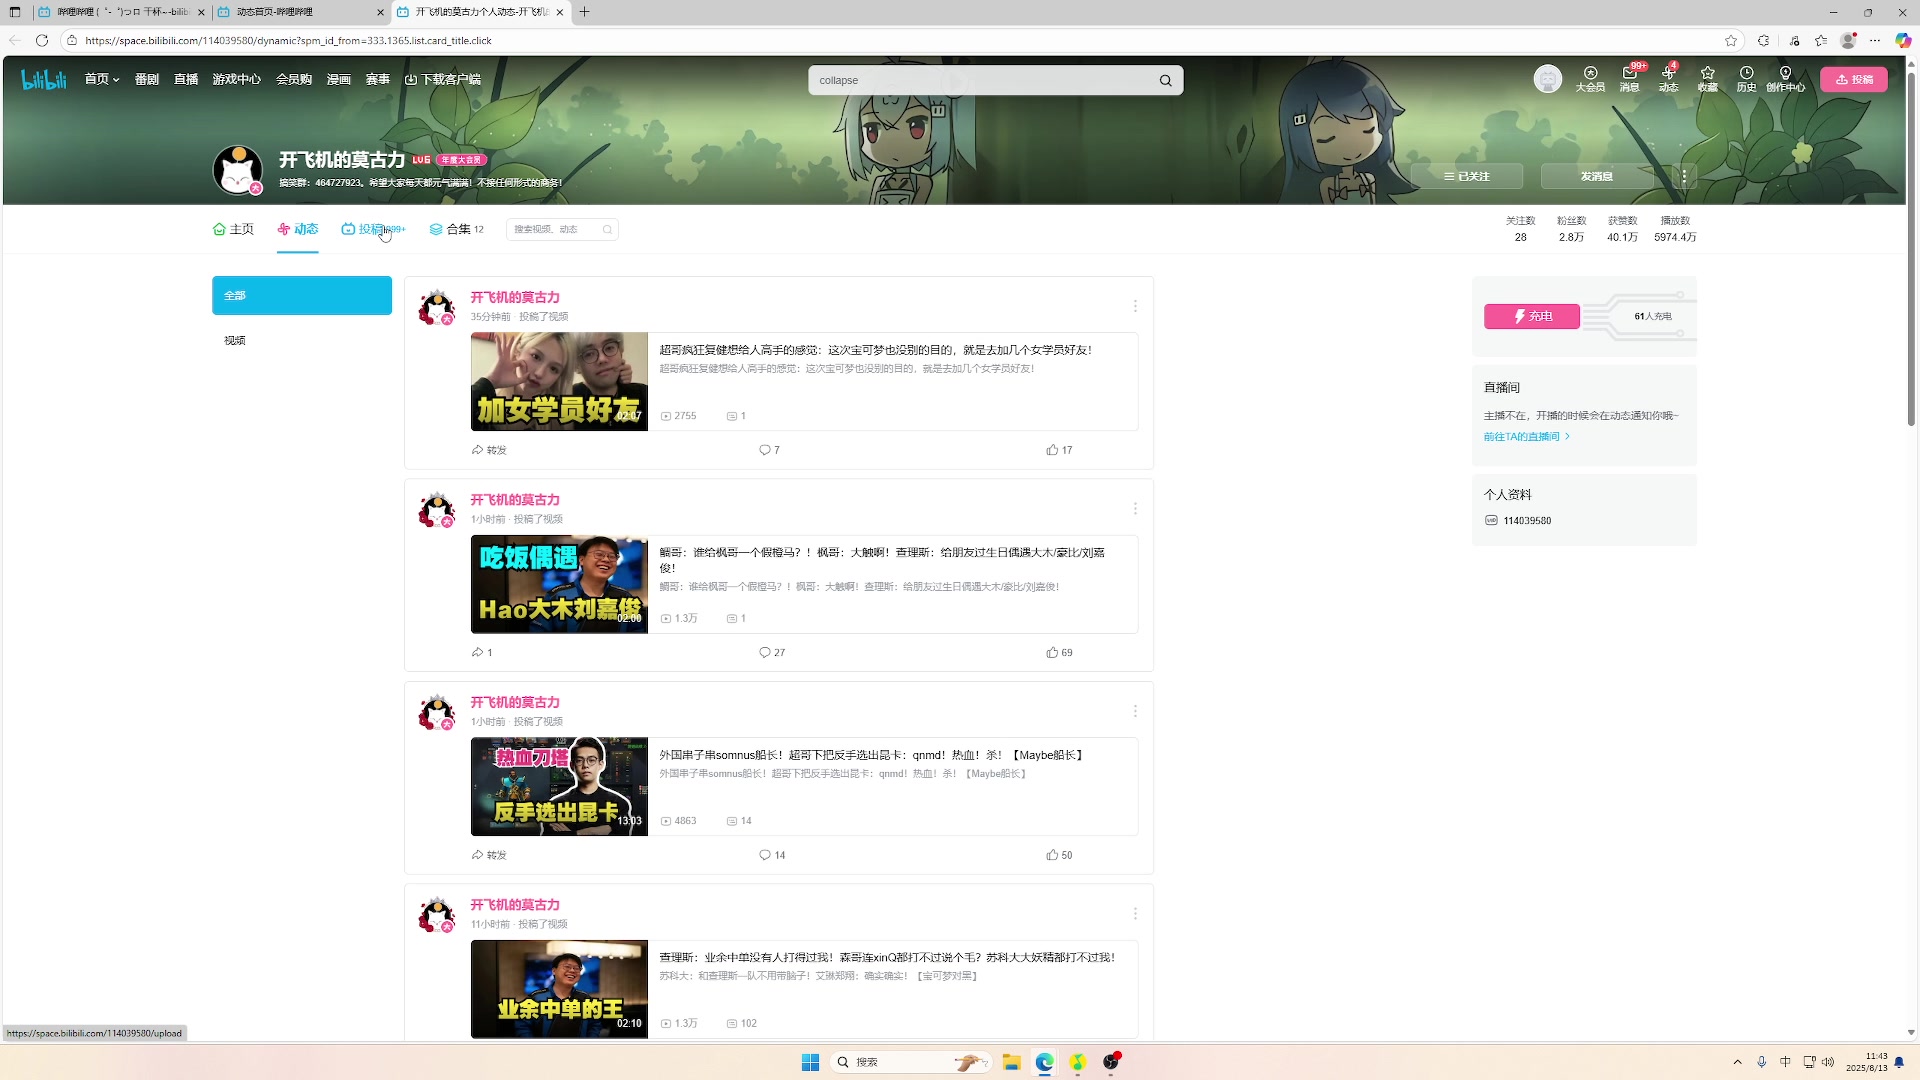Switch to 合集 collections tab
Screen dimensions: 1920x1080
pyautogui.click(x=457, y=229)
